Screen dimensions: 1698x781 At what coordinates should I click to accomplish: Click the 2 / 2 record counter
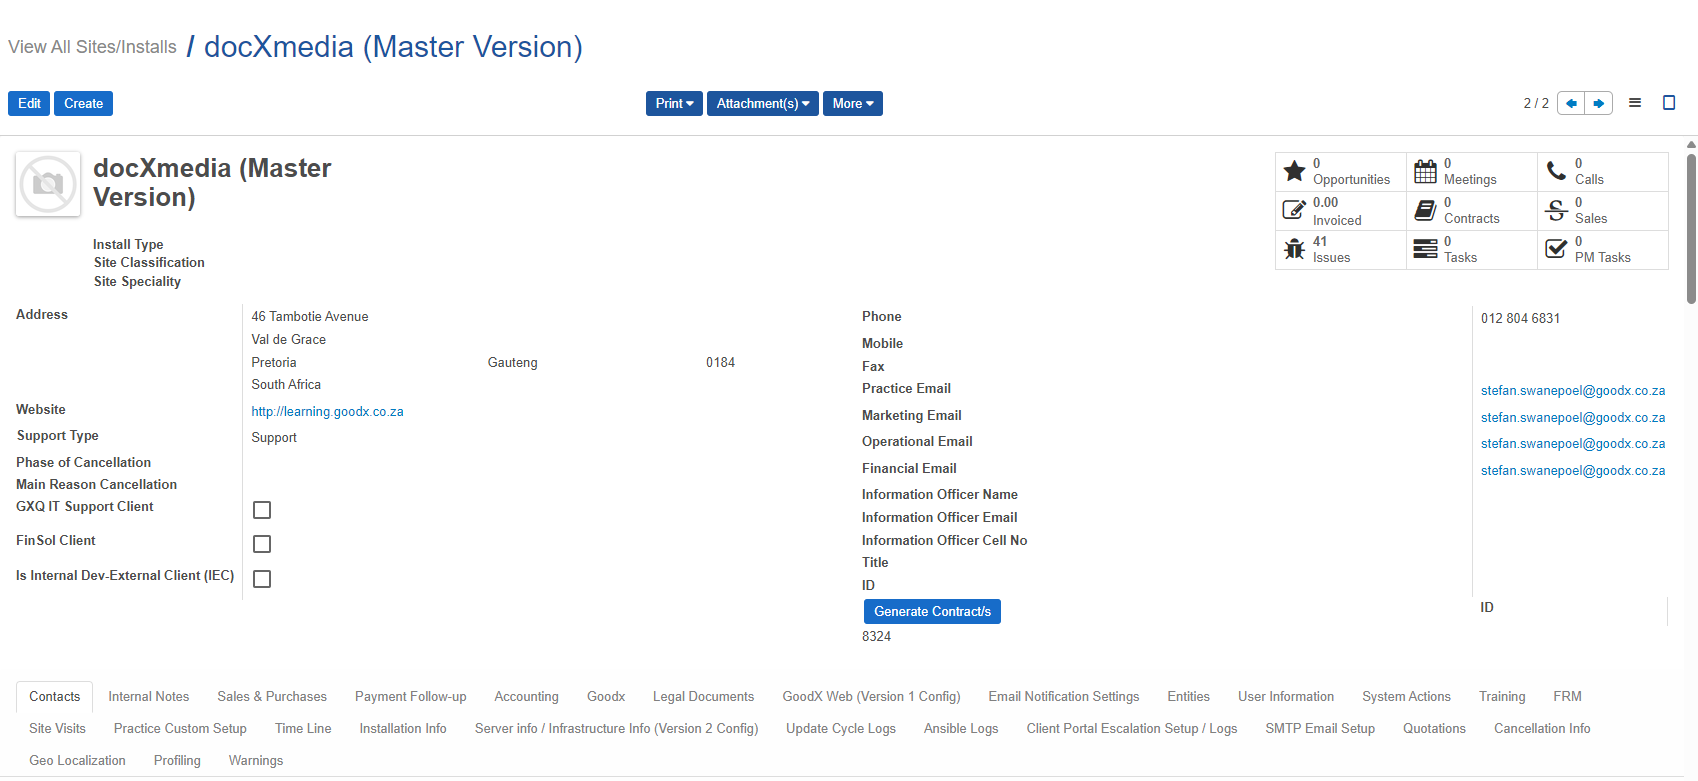(1536, 104)
